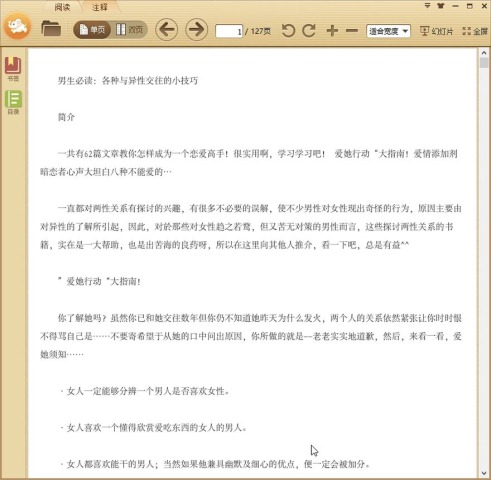Viewport: 491px width, 480px height.
Task: Rotate the page counterclockwise
Action: (288, 31)
